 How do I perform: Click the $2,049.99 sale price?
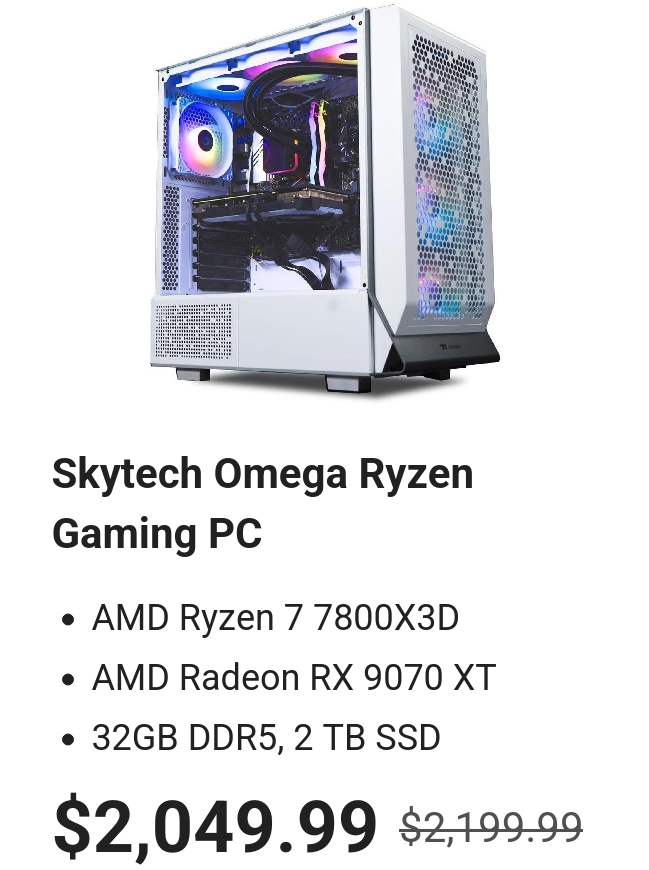coord(215,828)
